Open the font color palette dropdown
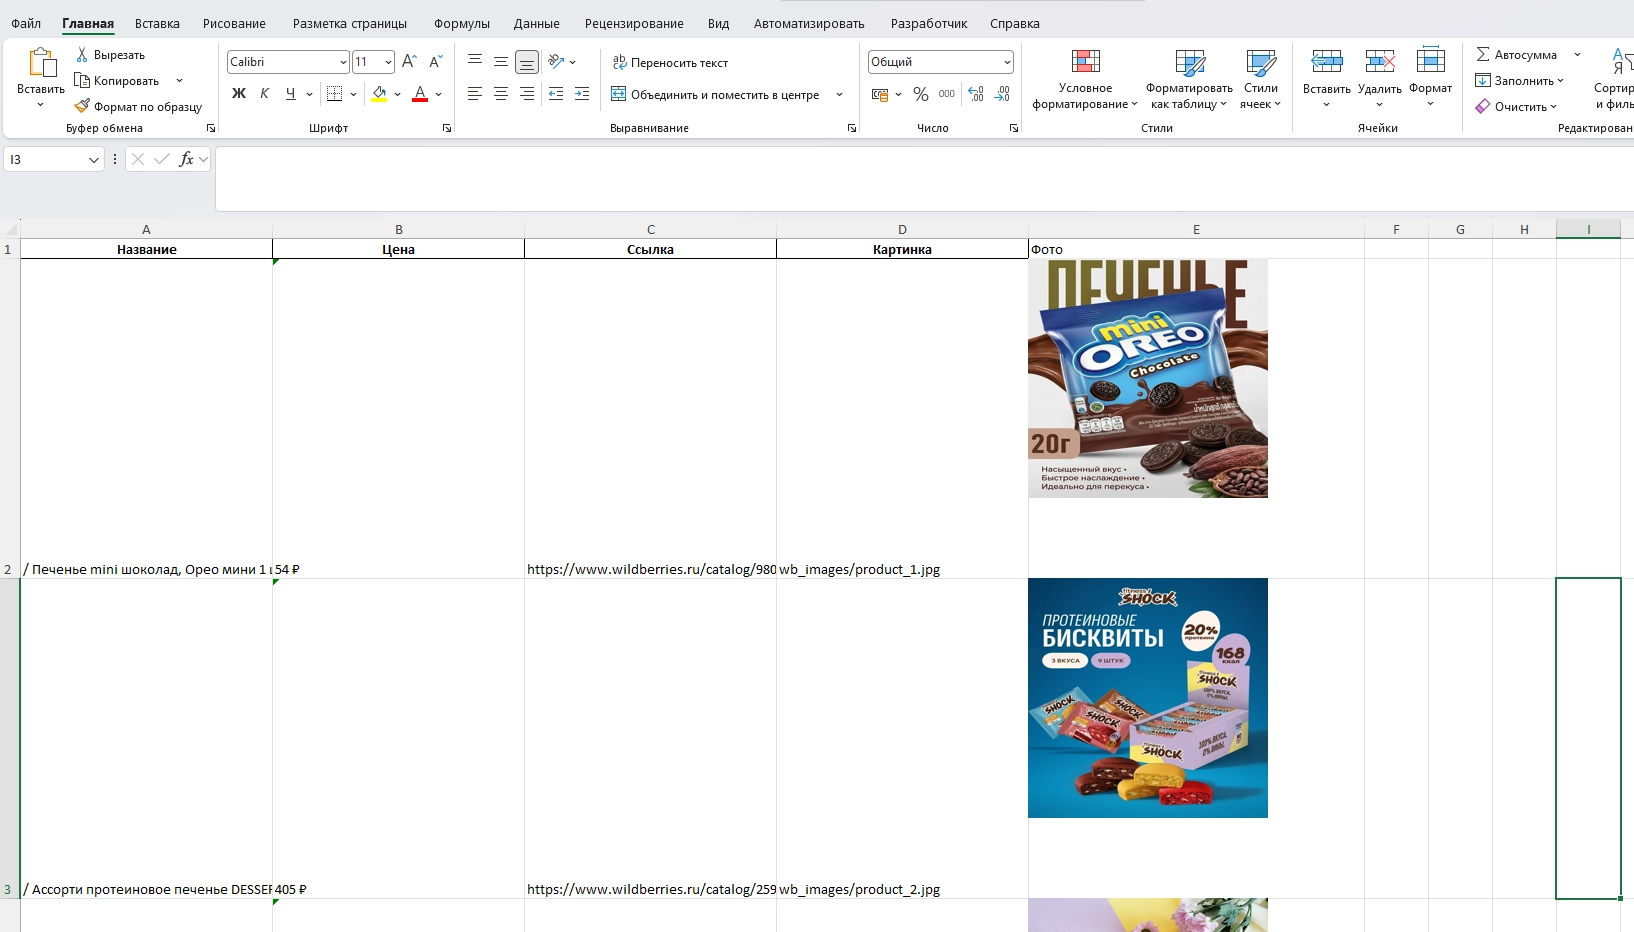The width and height of the screenshot is (1634, 932). 438,95
